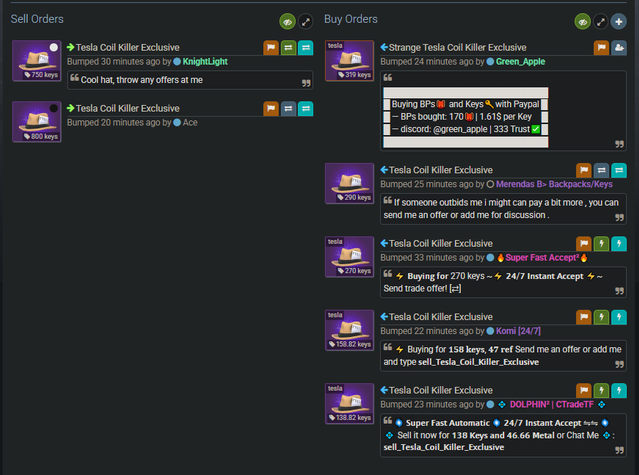Select the 319 keys Strange hat thumbnail

point(349,61)
